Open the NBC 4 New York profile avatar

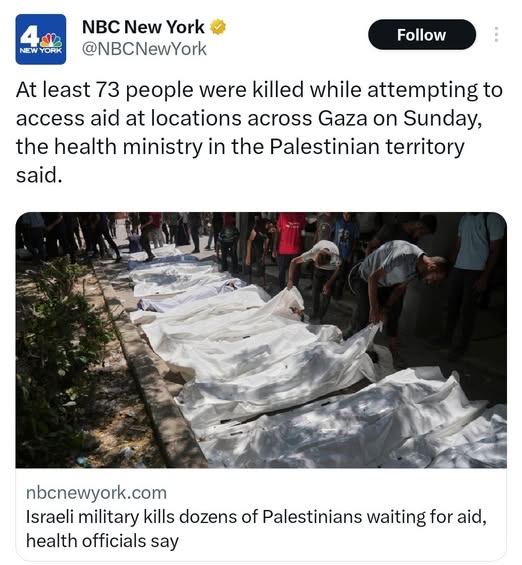[x=41, y=39]
